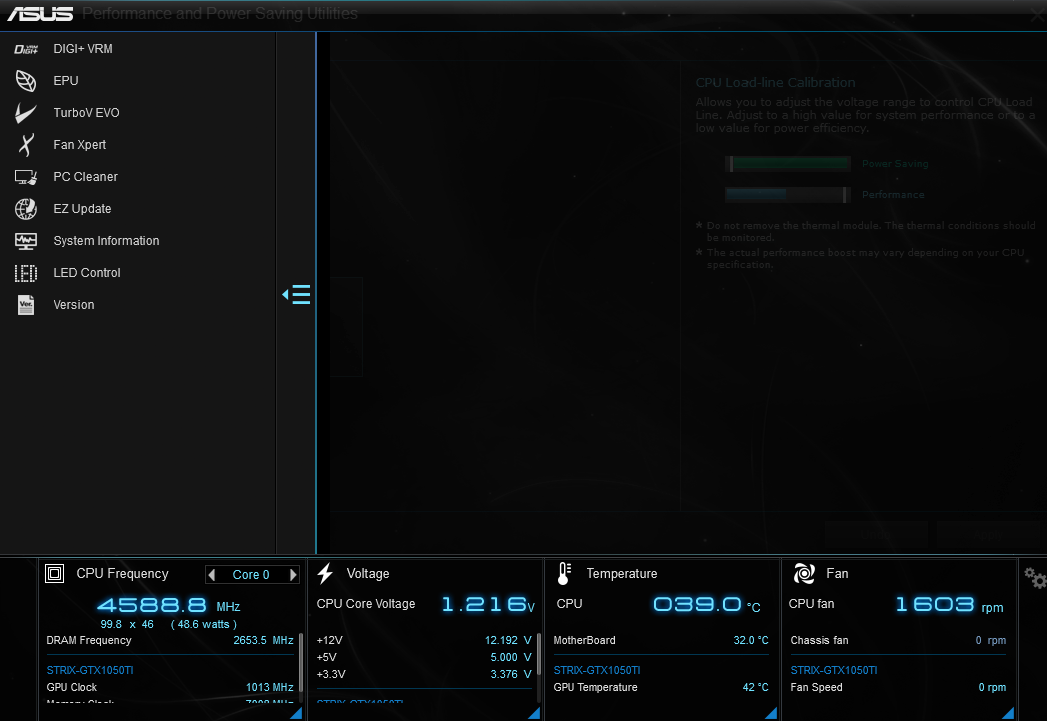Screen dimensions: 1047x721
Task: Click the Voltage lightning bolt icon
Action: pos(325,573)
